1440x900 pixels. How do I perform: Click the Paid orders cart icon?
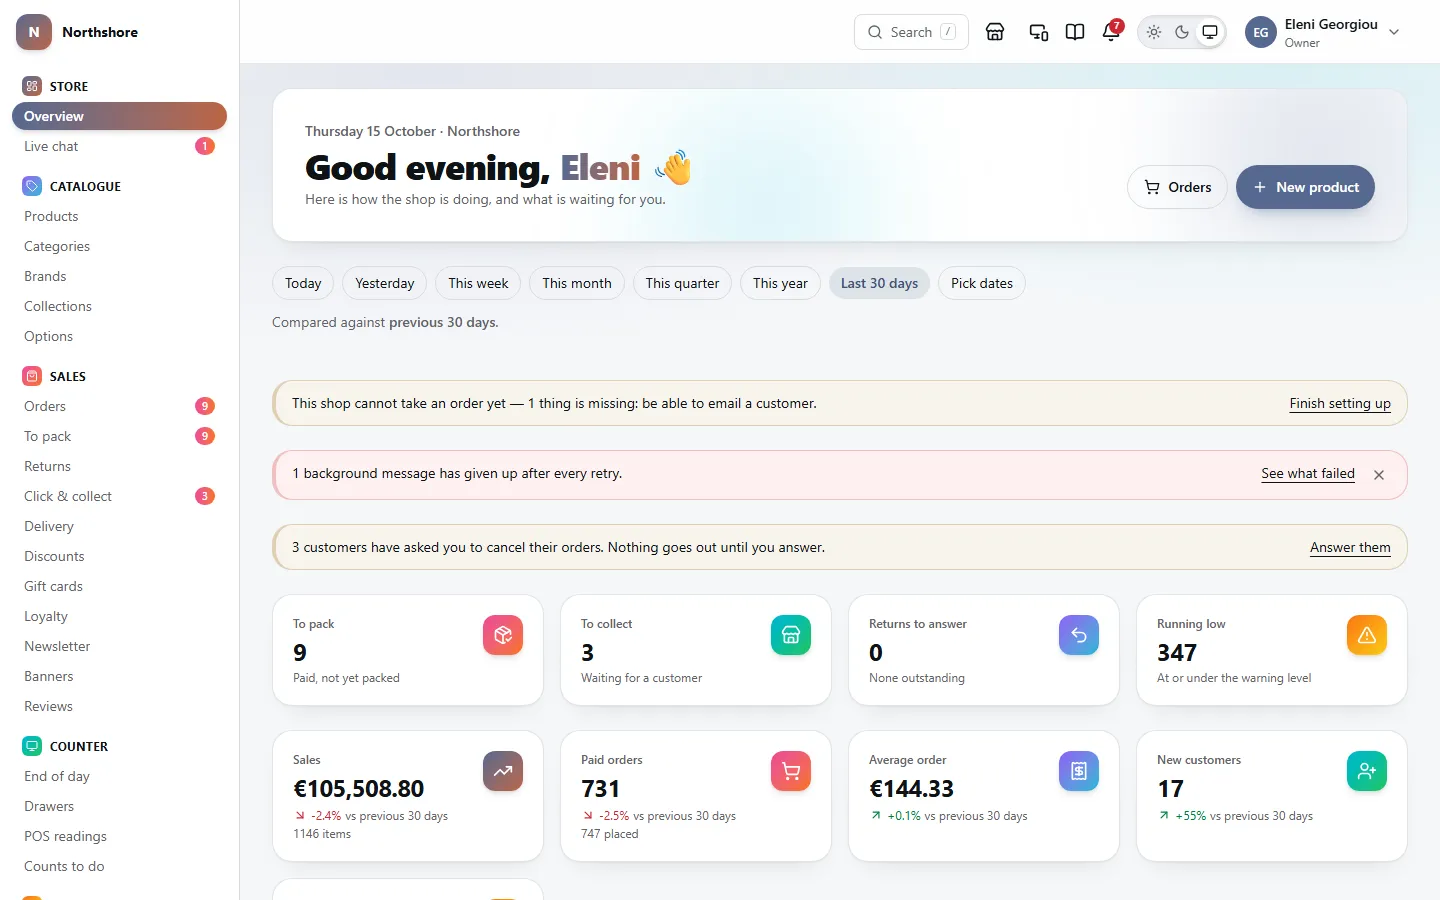[791, 771]
